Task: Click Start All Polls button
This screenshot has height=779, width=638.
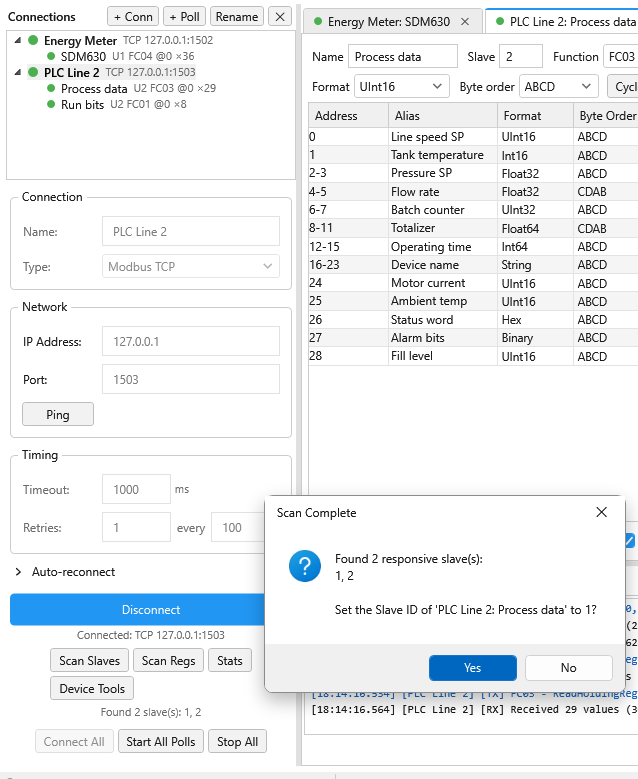Action: 160,741
